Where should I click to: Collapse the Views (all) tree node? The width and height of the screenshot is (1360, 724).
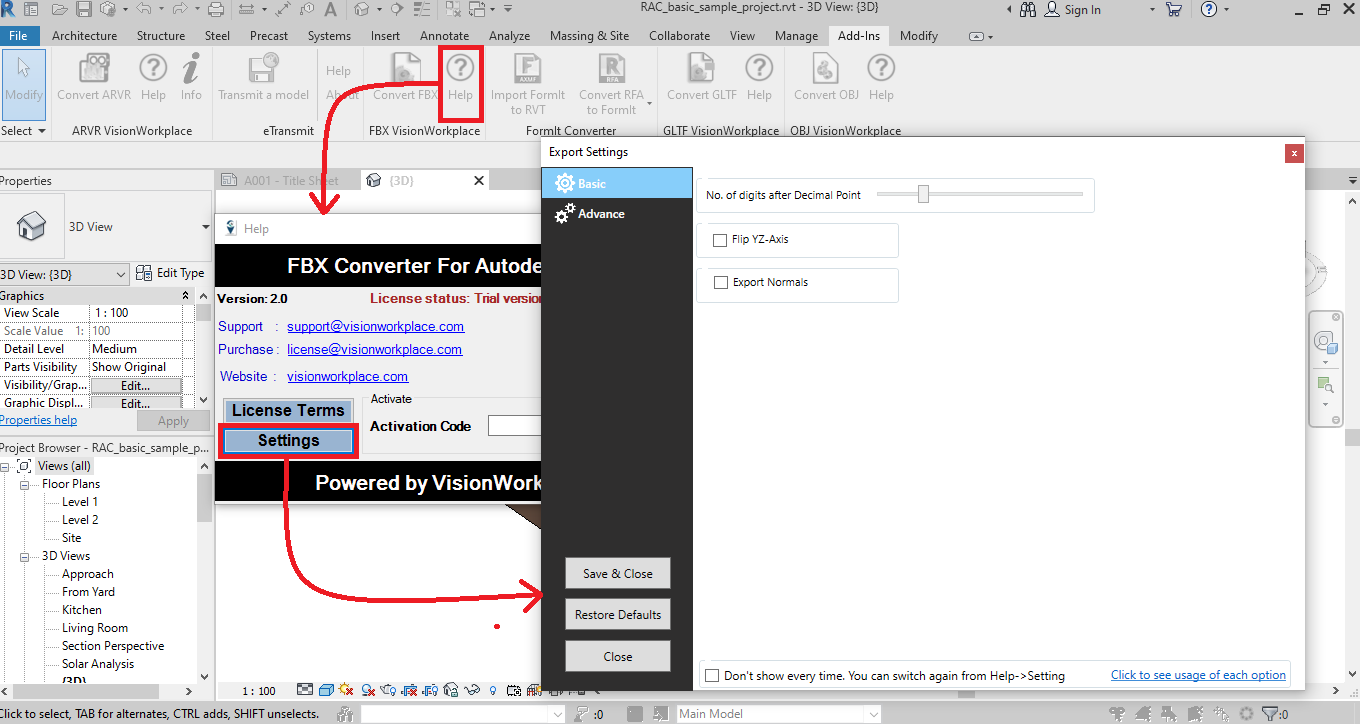coord(6,466)
